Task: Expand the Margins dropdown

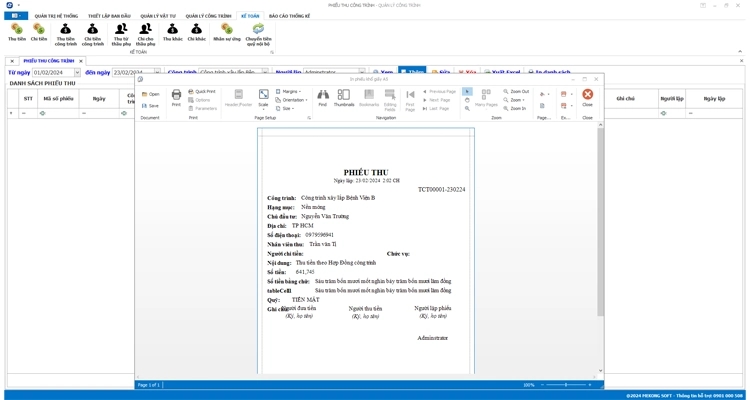Action: tap(291, 91)
